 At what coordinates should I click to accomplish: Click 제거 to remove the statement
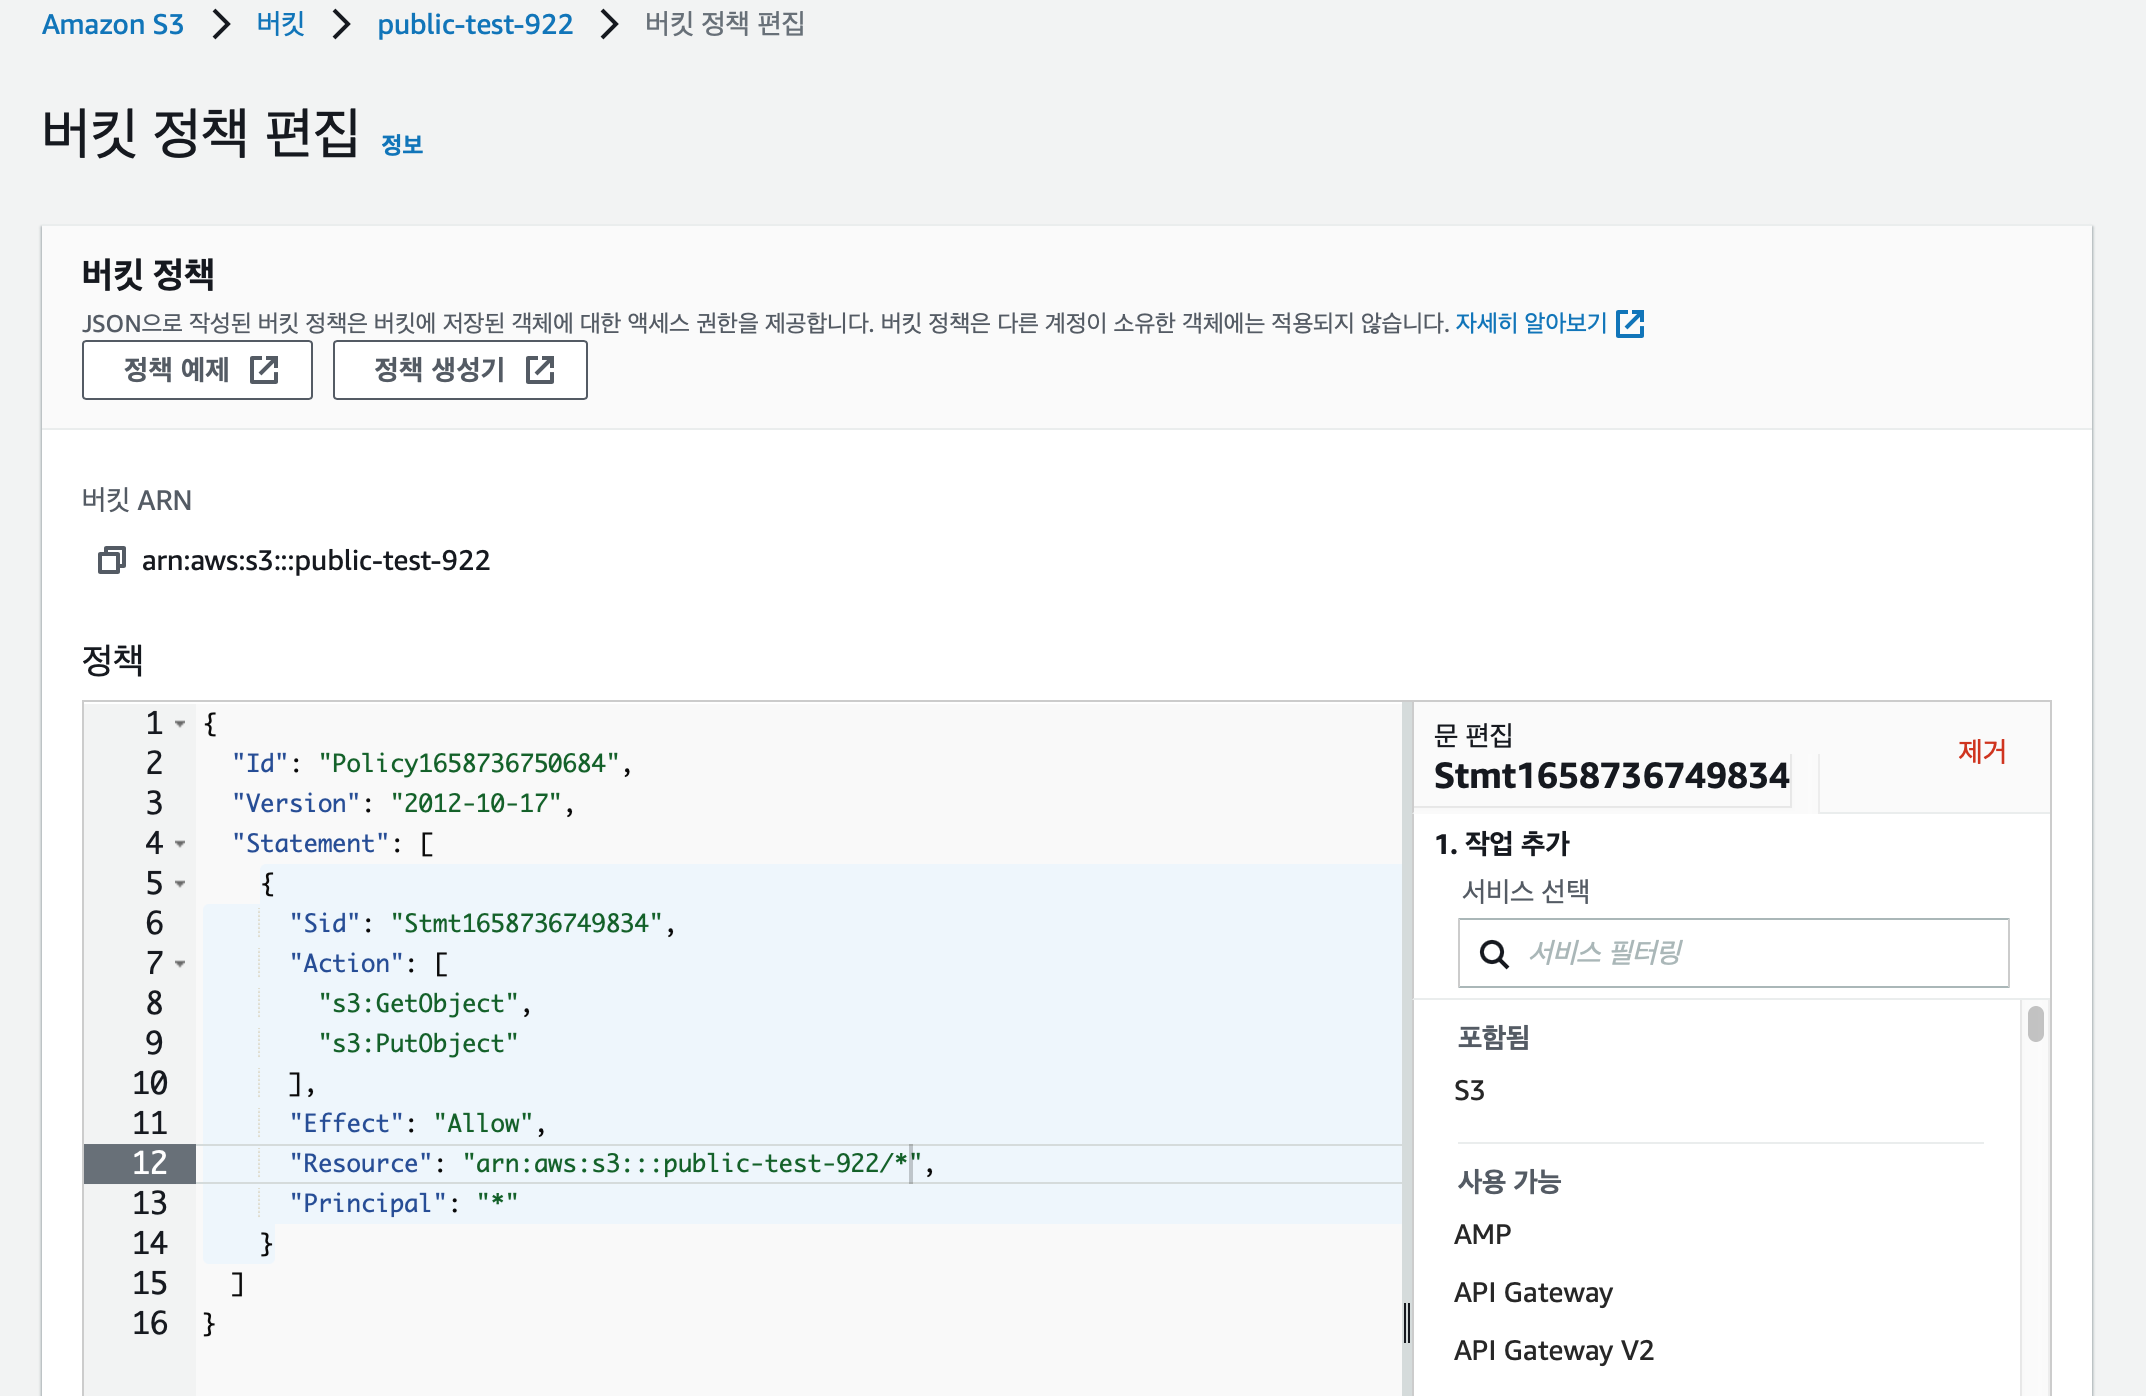tap(1981, 751)
